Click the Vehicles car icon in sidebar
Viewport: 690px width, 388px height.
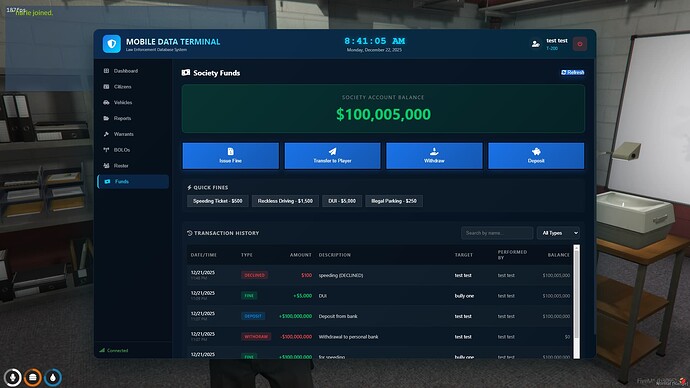click(x=106, y=102)
